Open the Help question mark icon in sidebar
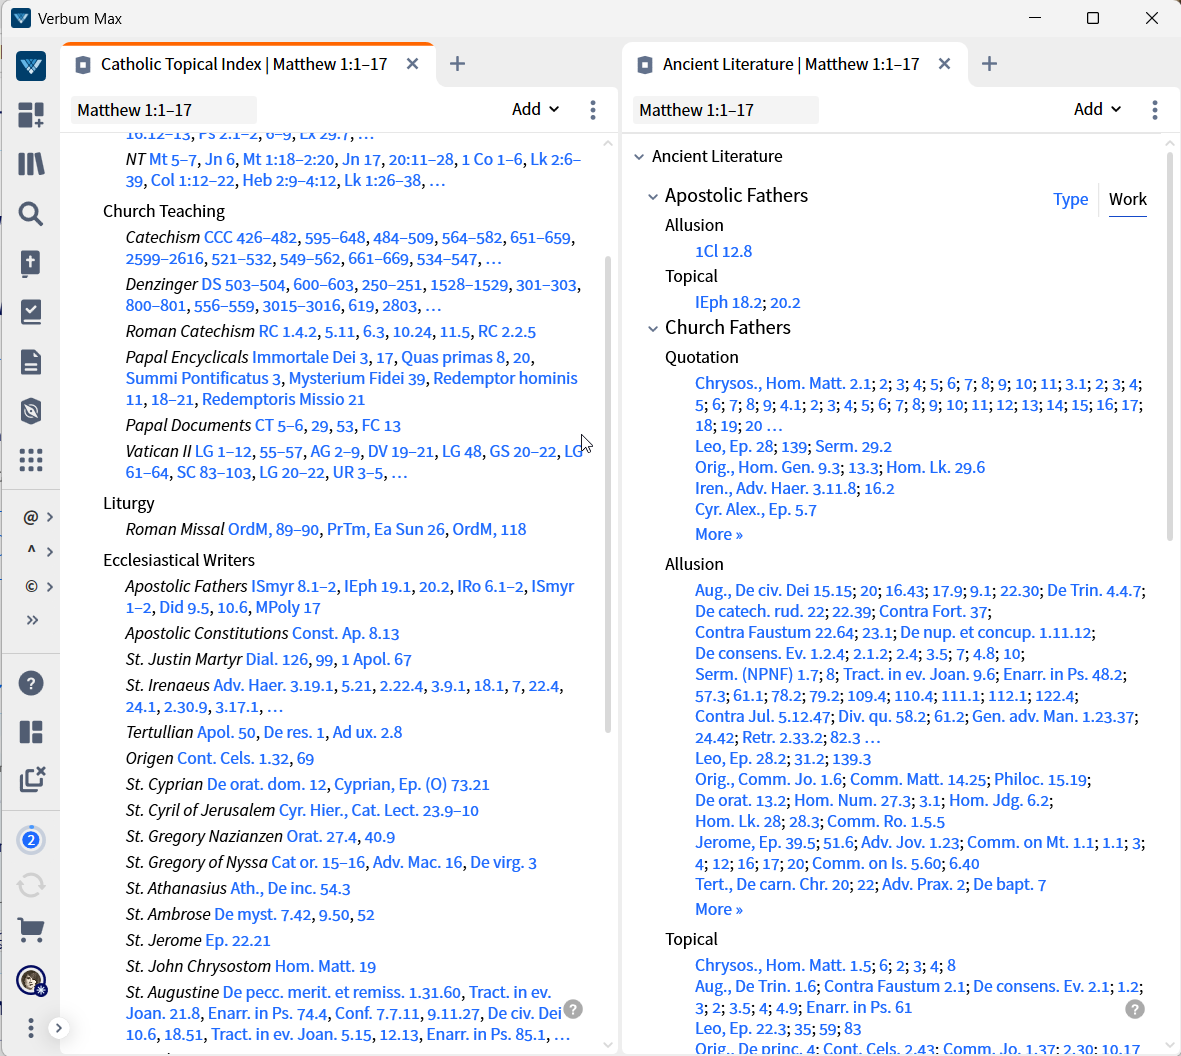Screen dimensions: 1181x1056 pos(31,684)
